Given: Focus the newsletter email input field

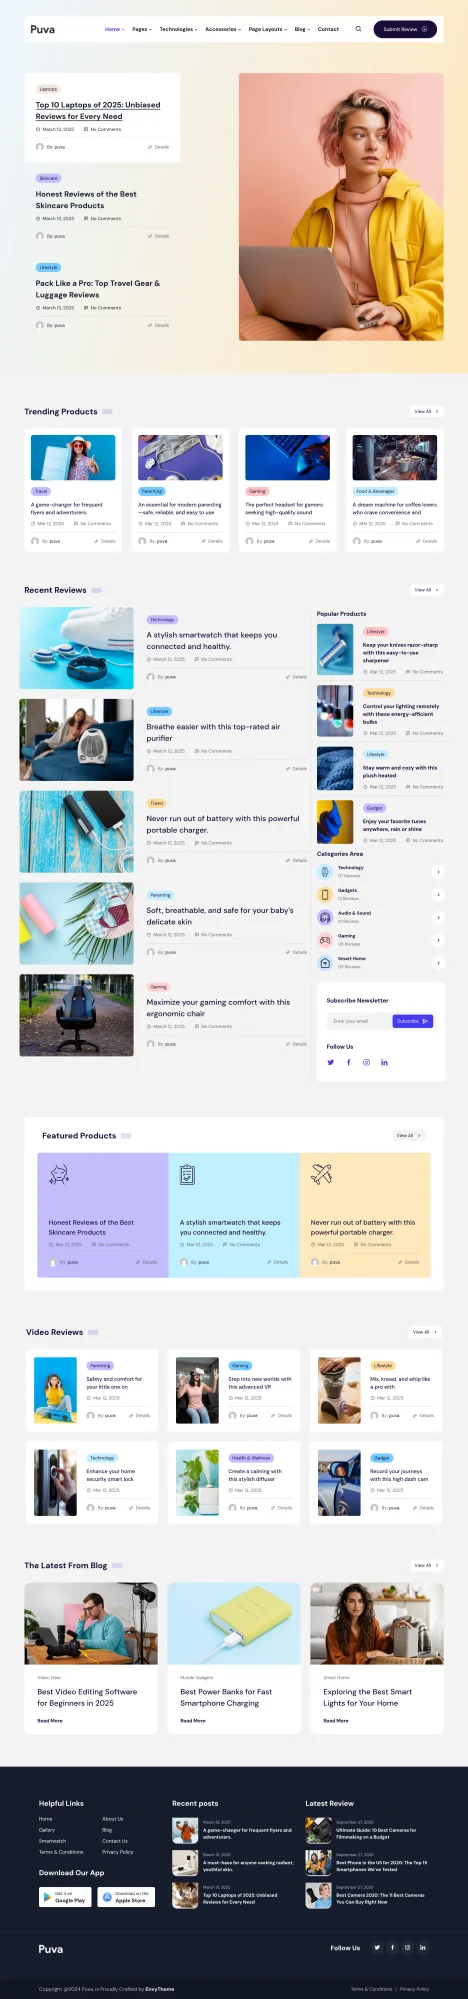Looking at the screenshot, I should click(359, 1021).
